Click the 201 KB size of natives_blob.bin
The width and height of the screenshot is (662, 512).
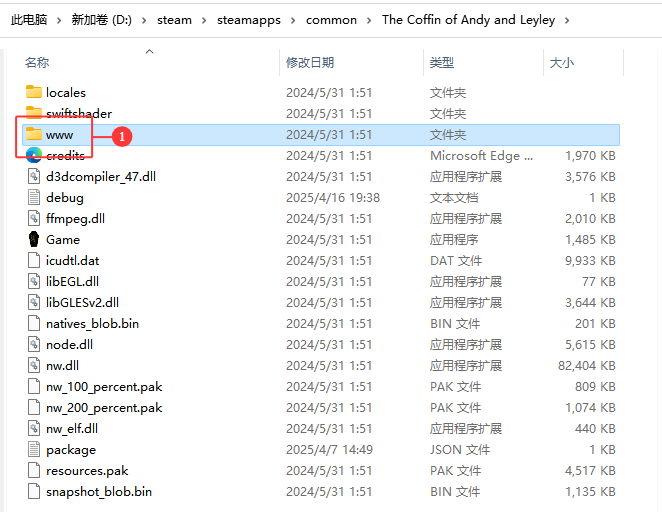point(595,324)
